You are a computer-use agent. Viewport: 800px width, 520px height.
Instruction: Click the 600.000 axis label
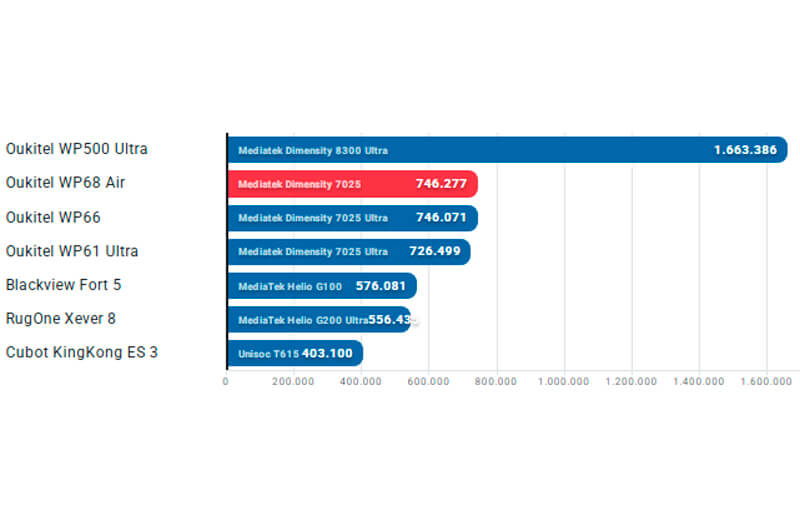click(x=428, y=381)
